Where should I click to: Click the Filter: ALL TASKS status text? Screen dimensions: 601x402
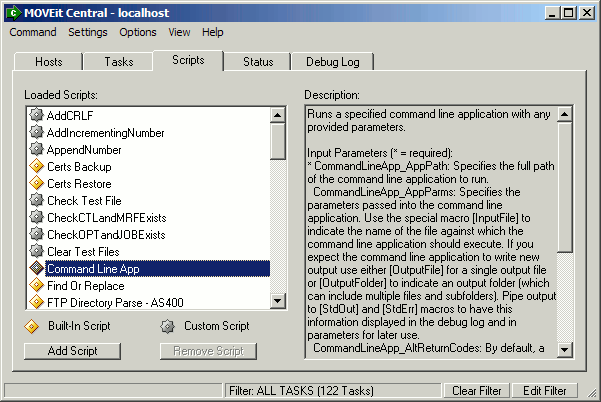301,391
